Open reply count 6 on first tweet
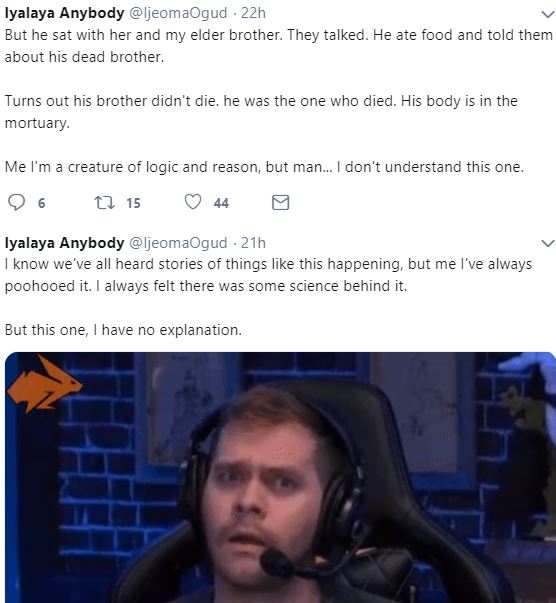The image size is (556, 603). 42,203
